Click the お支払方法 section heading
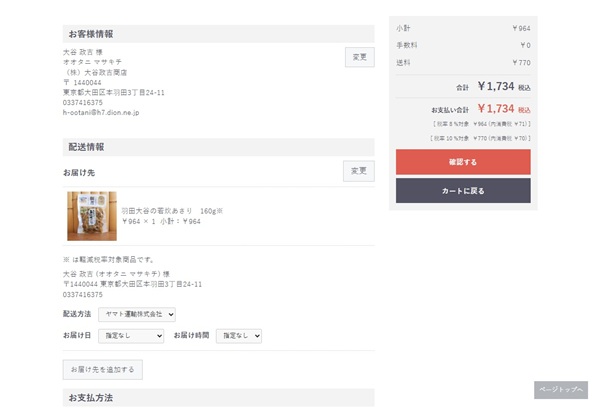This screenshot has height=410, width=600. (x=91, y=398)
